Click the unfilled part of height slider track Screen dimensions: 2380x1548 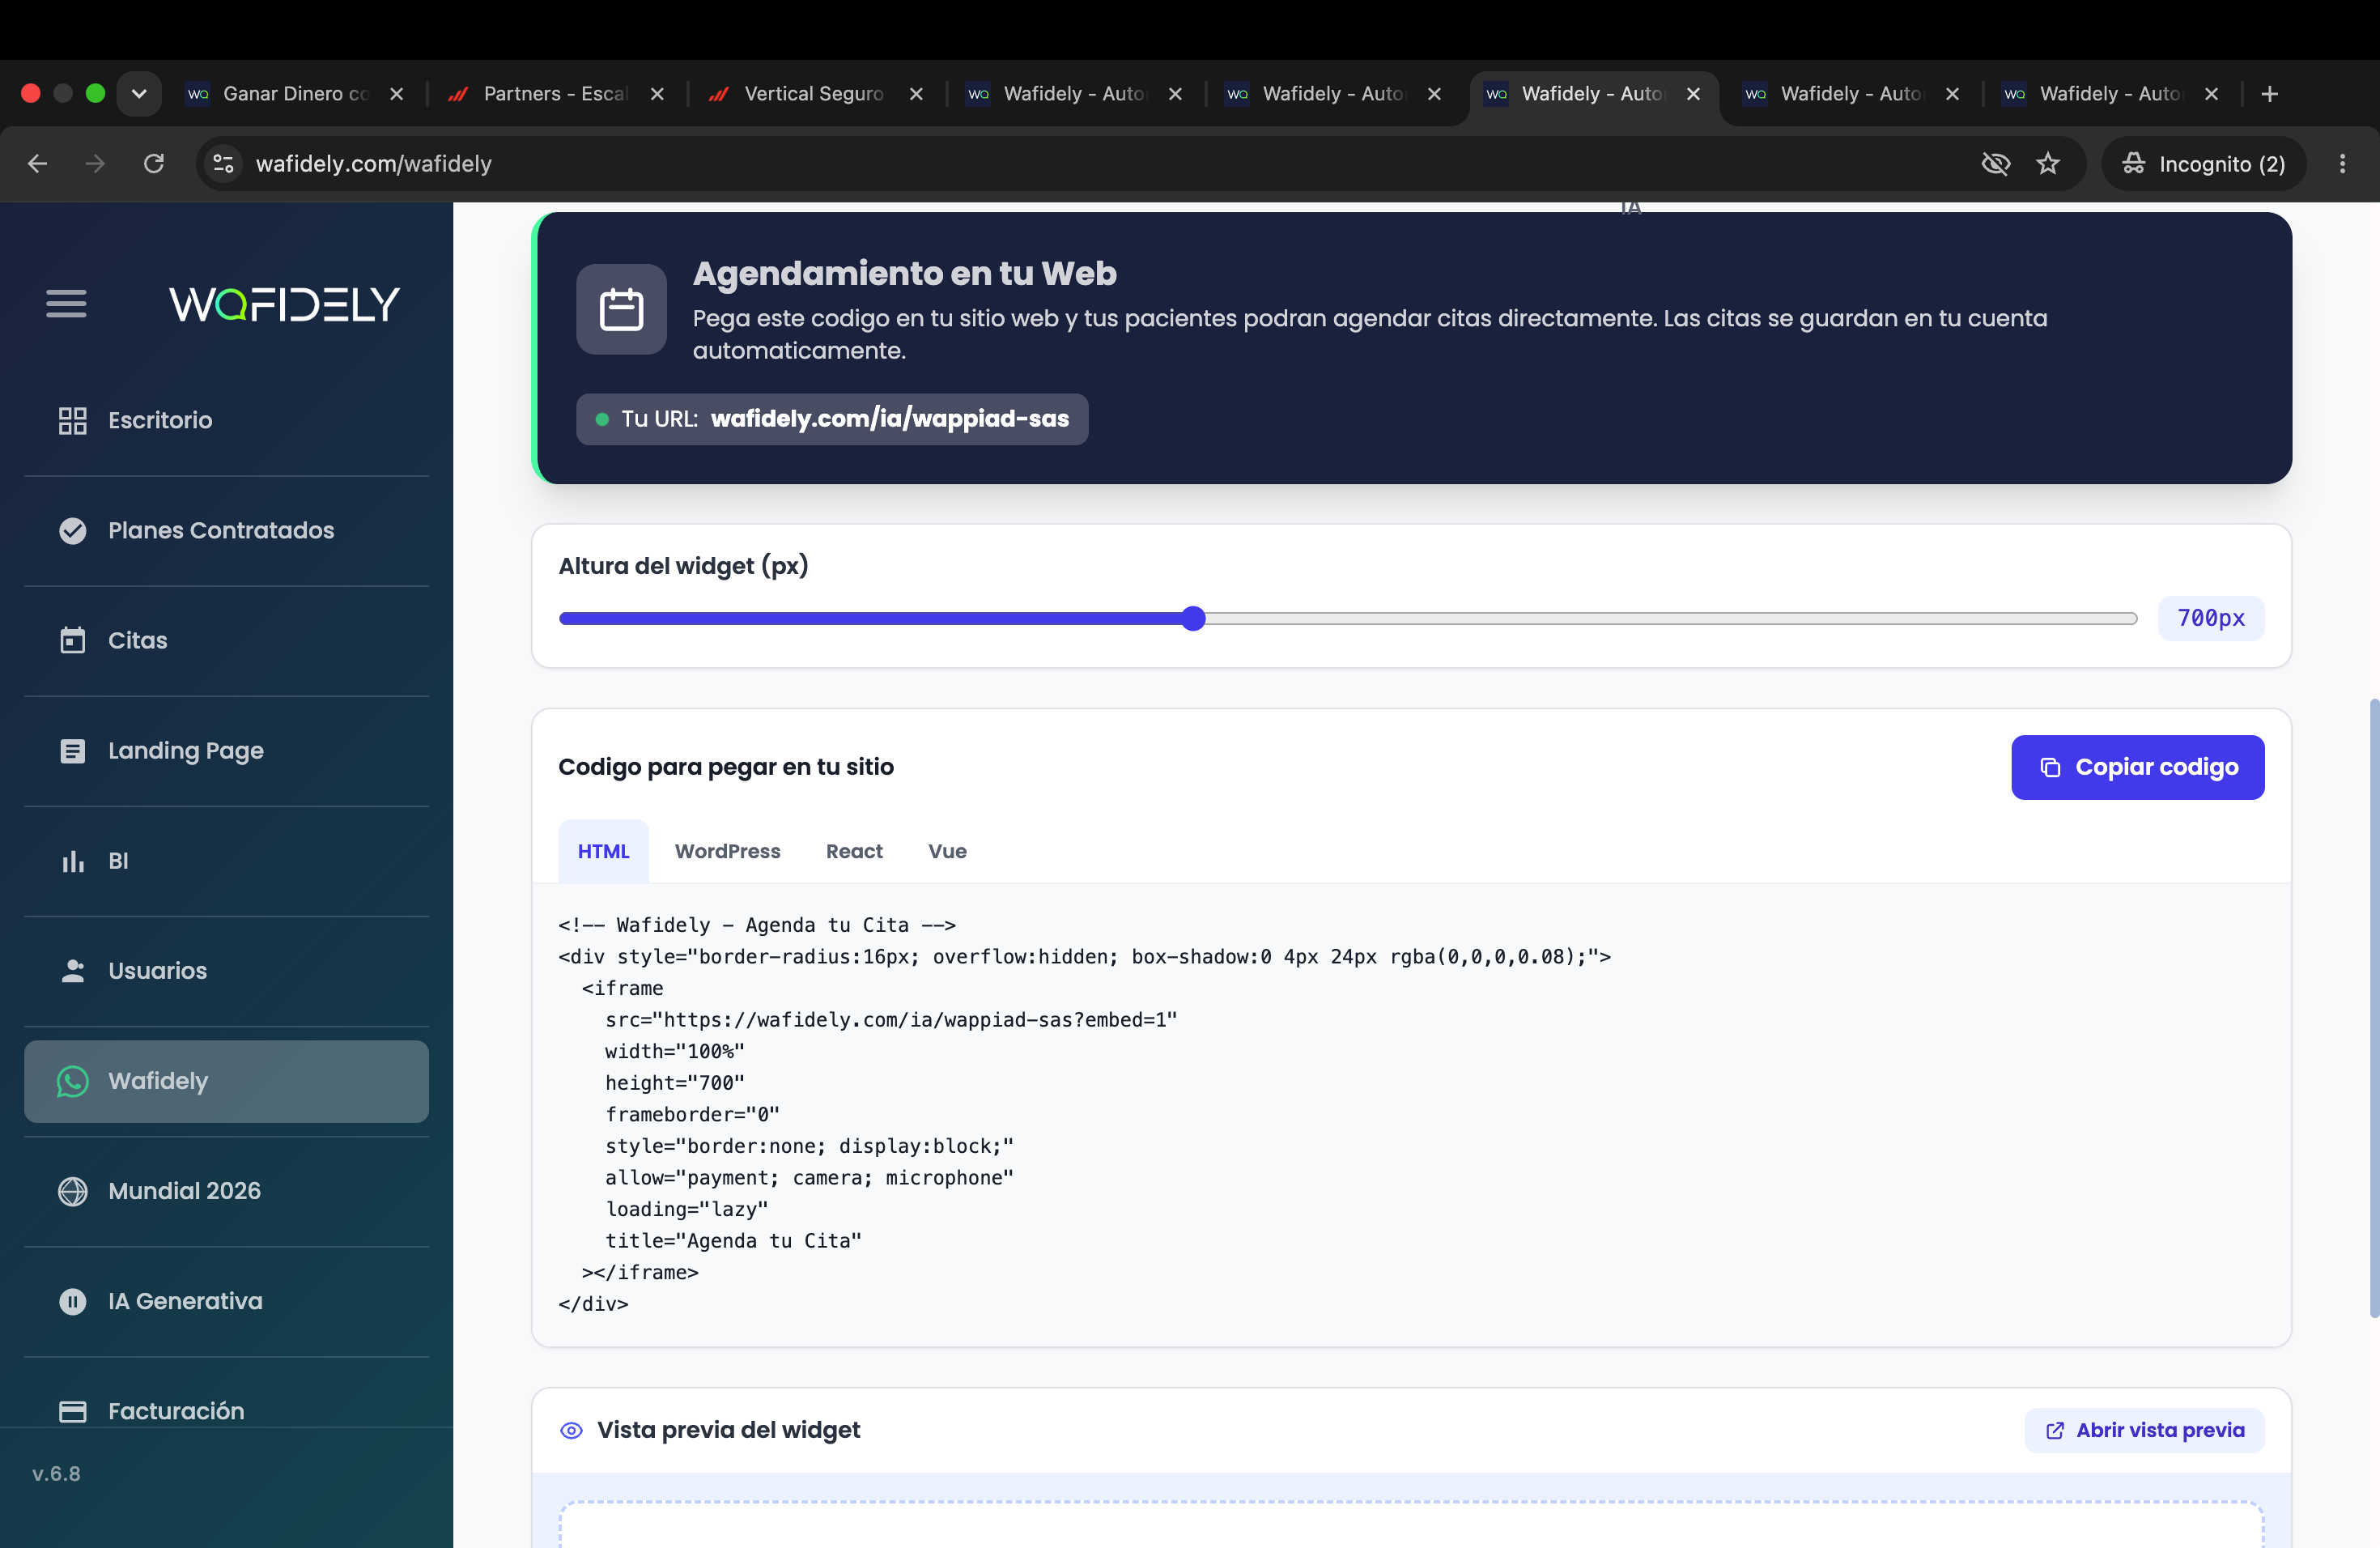coord(1671,618)
